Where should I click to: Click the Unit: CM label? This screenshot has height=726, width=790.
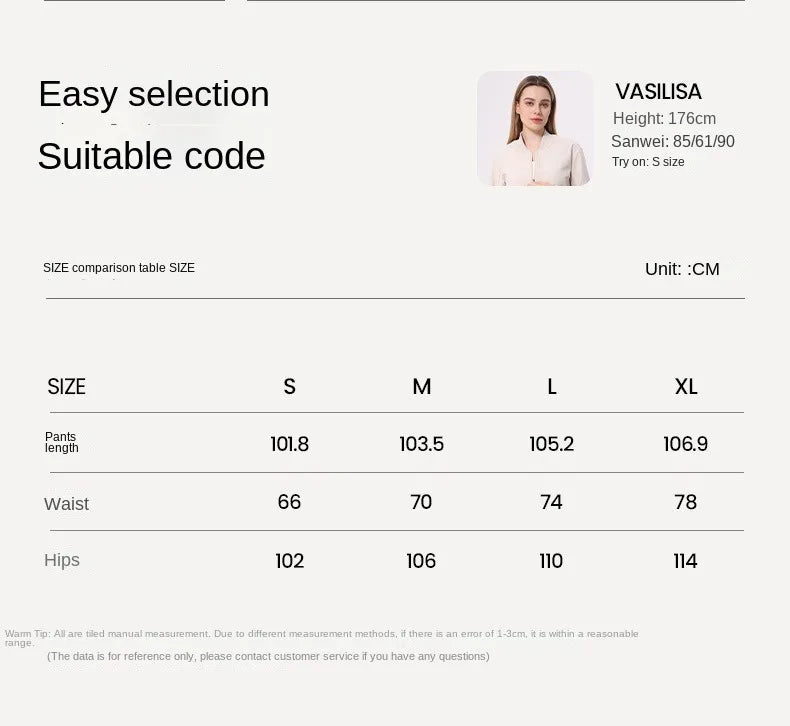coord(682,269)
